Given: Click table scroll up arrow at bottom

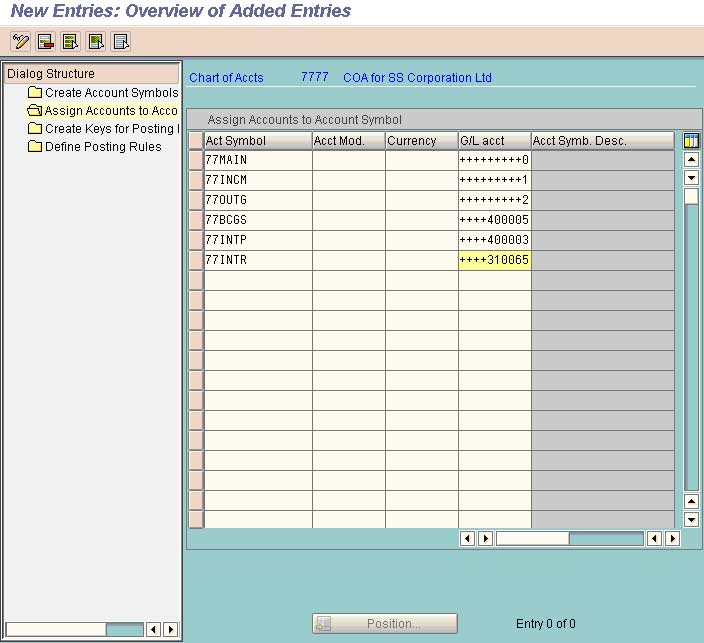Looking at the screenshot, I should pos(691,501).
